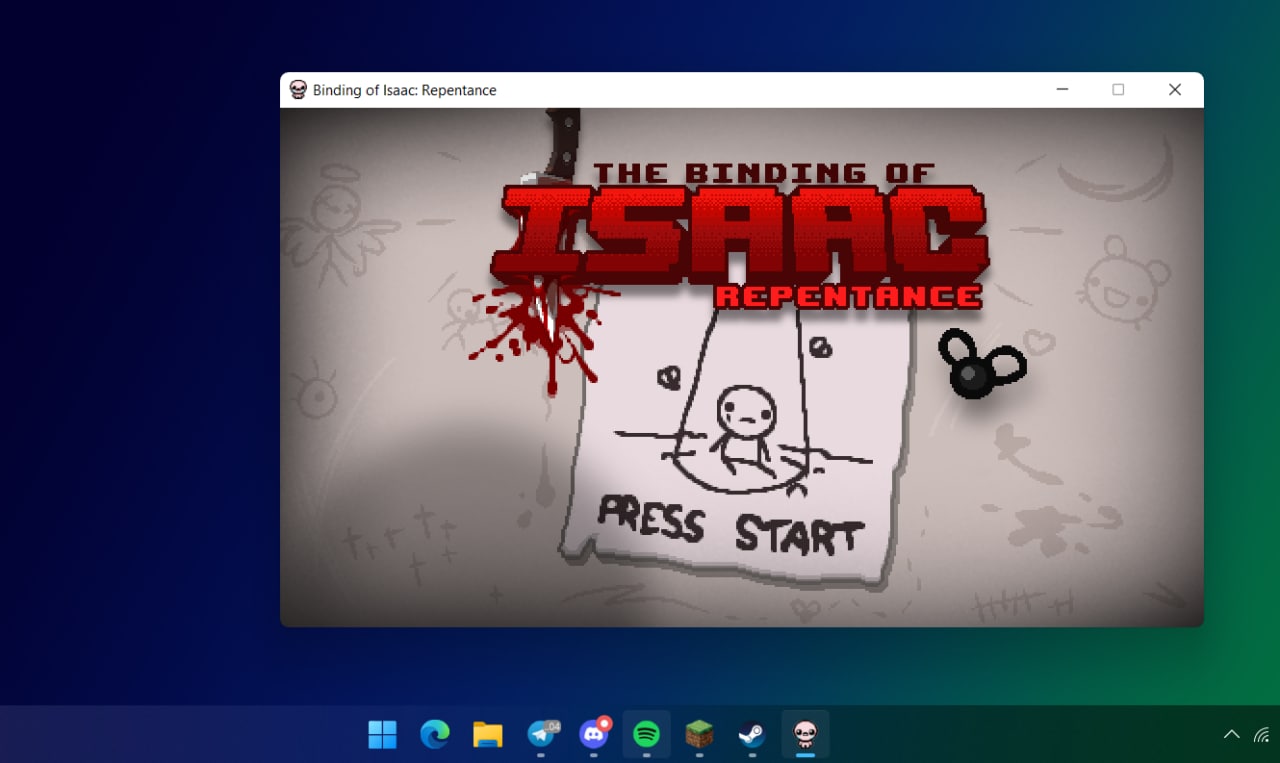Image resolution: width=1280 pixels, height=763 pixels.
Task: Open Telegram from the taskbar
Action: click(x=541, y=735)
